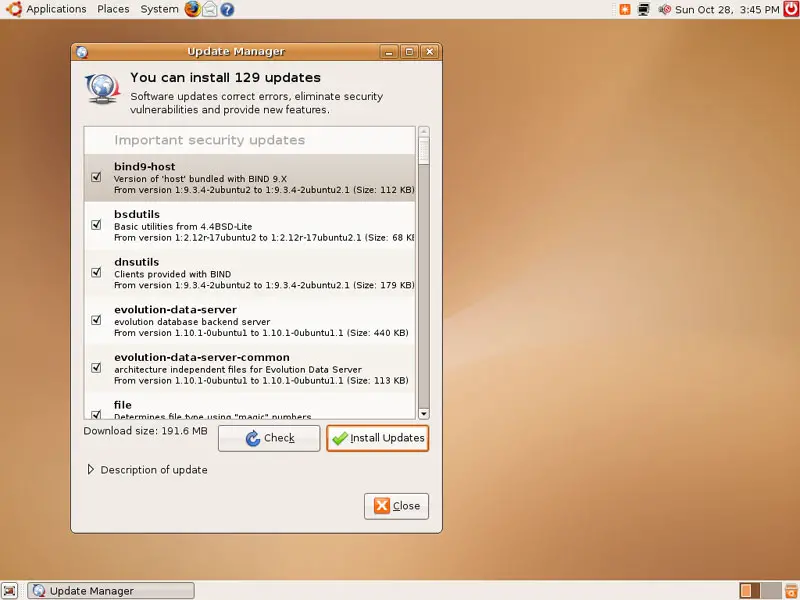This screenshot has width=800, height=600.
Task: Click the 'Important security updates' header
Action: pos(209,140)
